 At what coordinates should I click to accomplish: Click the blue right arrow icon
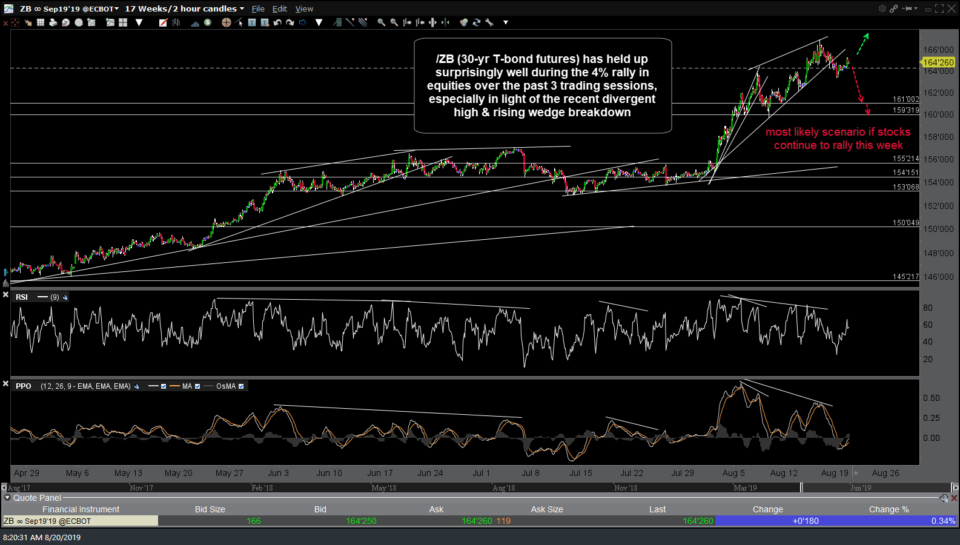[x=302, y=23]
